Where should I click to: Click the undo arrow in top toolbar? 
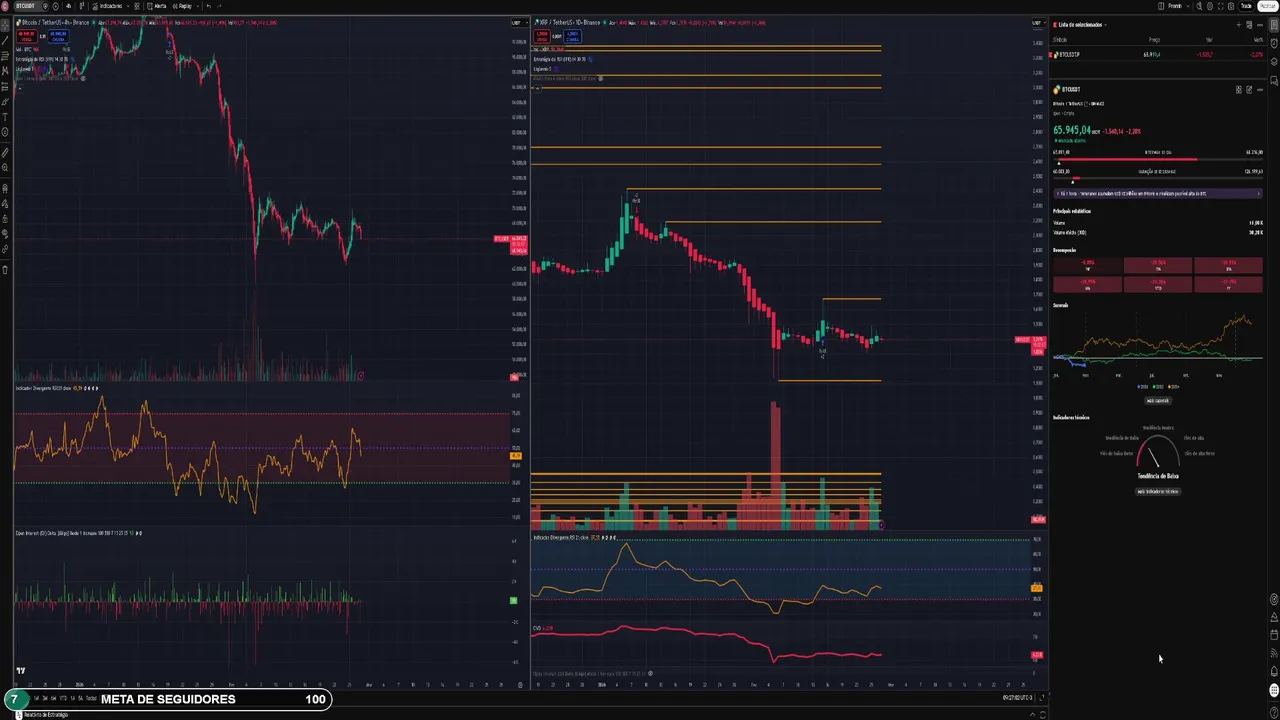point(209,6)
